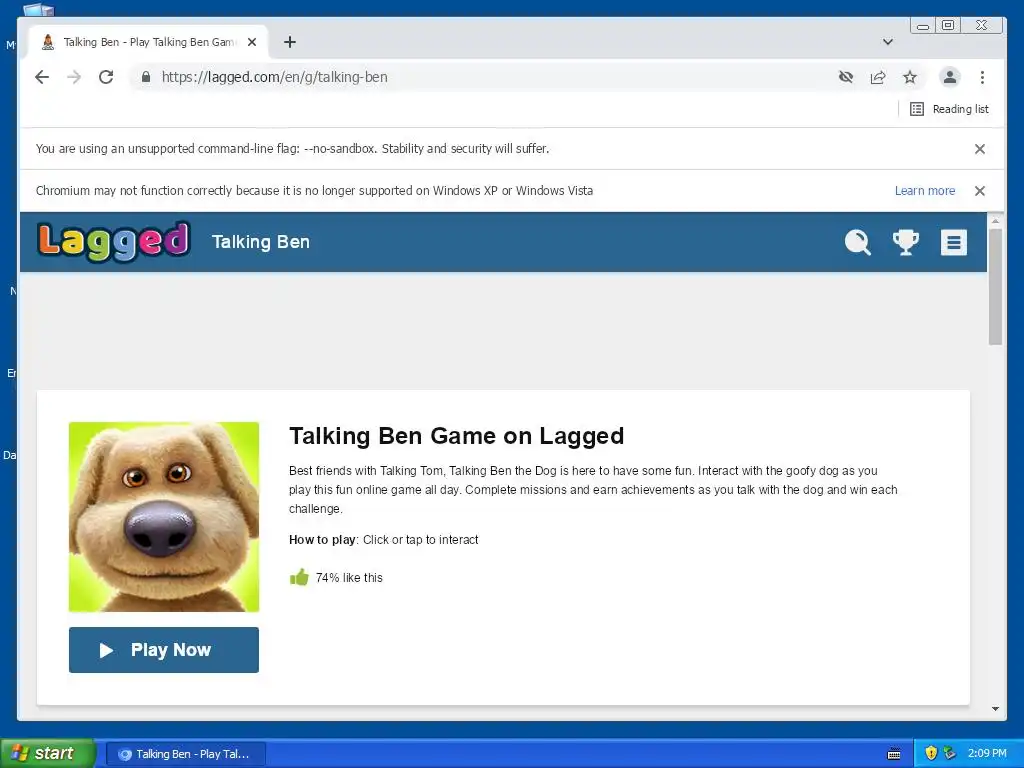Click the browser forward arrow
This screenshot has width=1024, height=768.
[x=74, y=77]
